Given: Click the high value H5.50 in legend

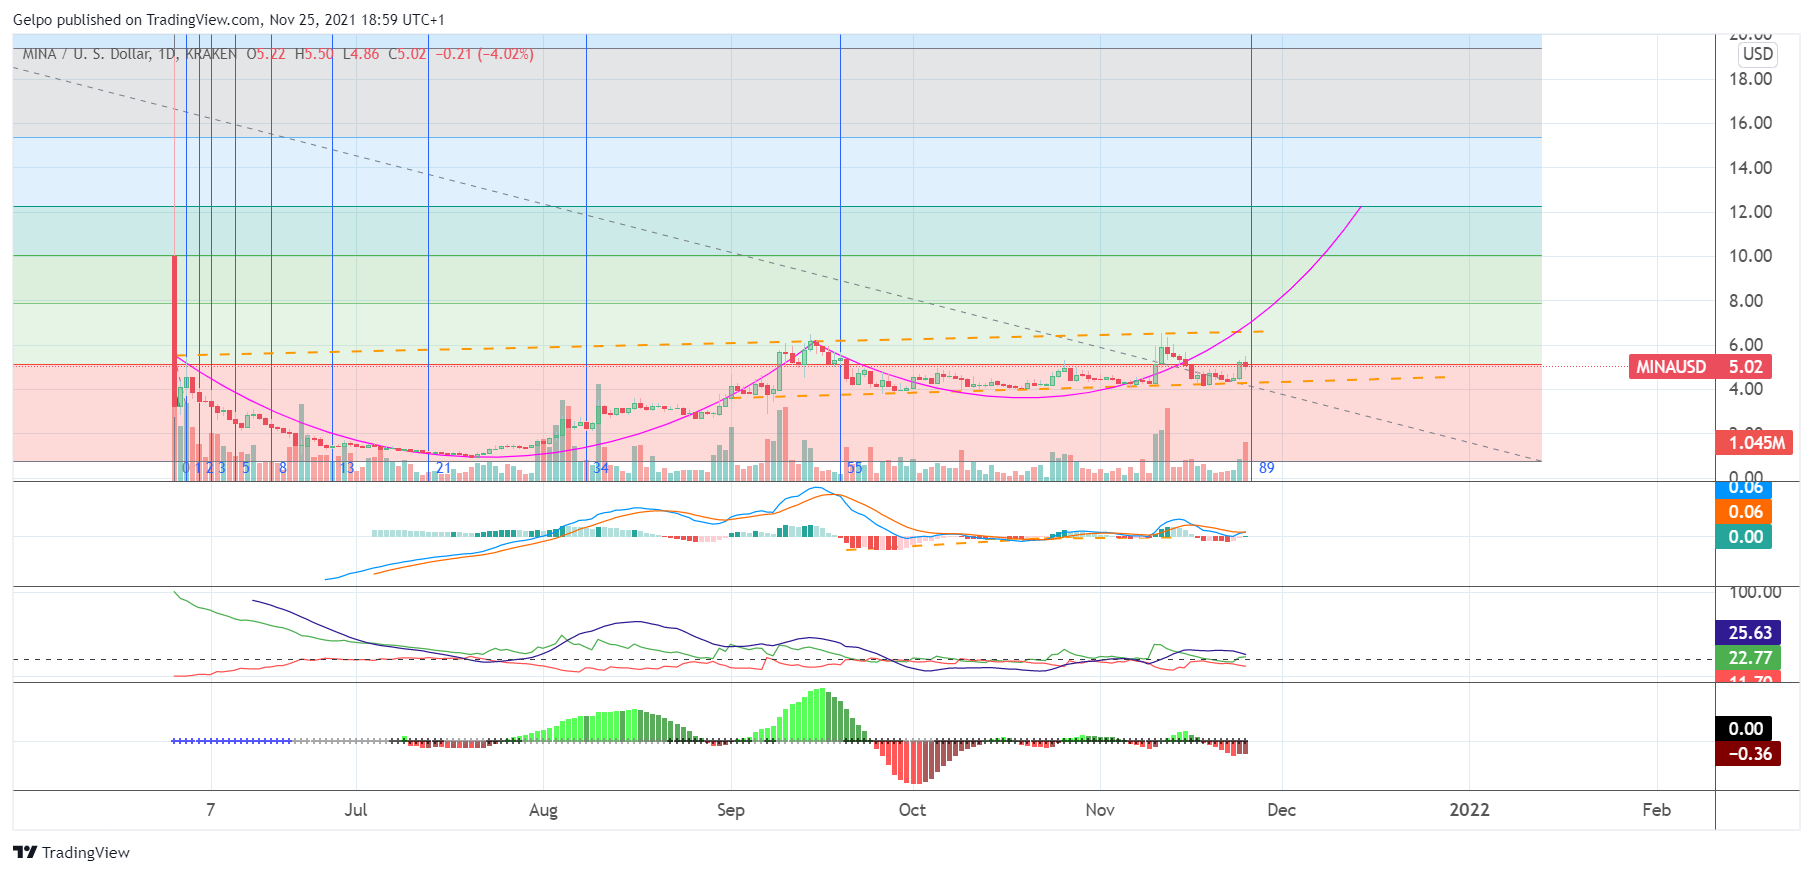Looking at the screenshot, I should pos(314,54).
